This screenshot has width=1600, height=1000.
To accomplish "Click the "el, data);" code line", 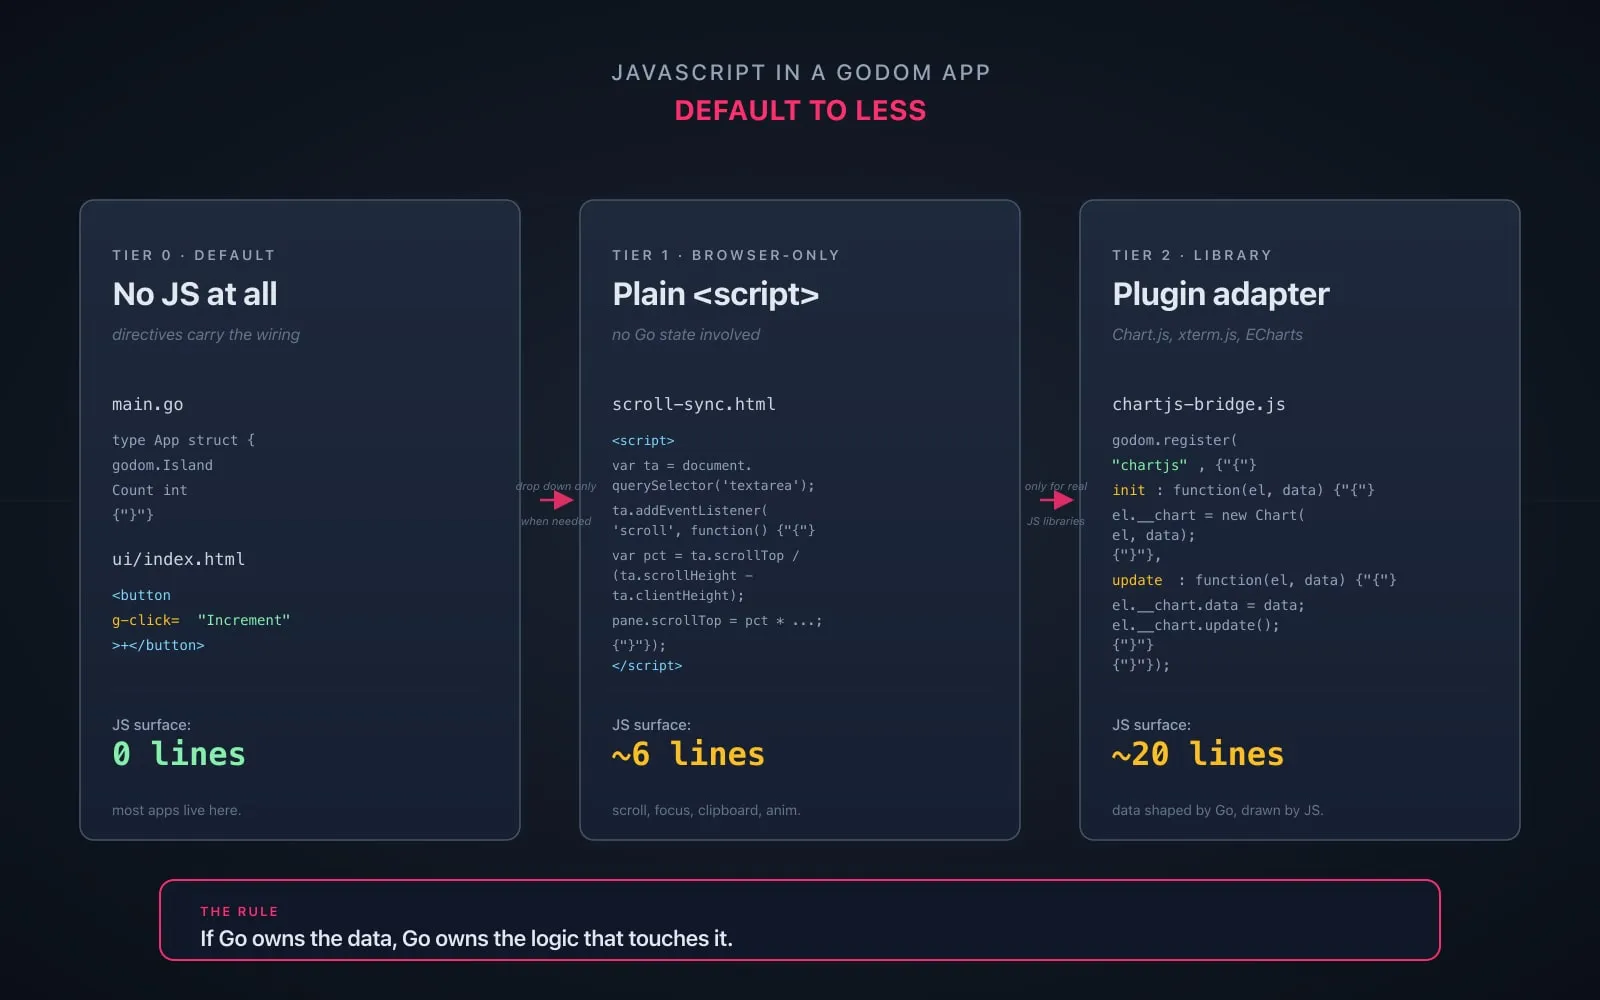I will point(1154,535).
